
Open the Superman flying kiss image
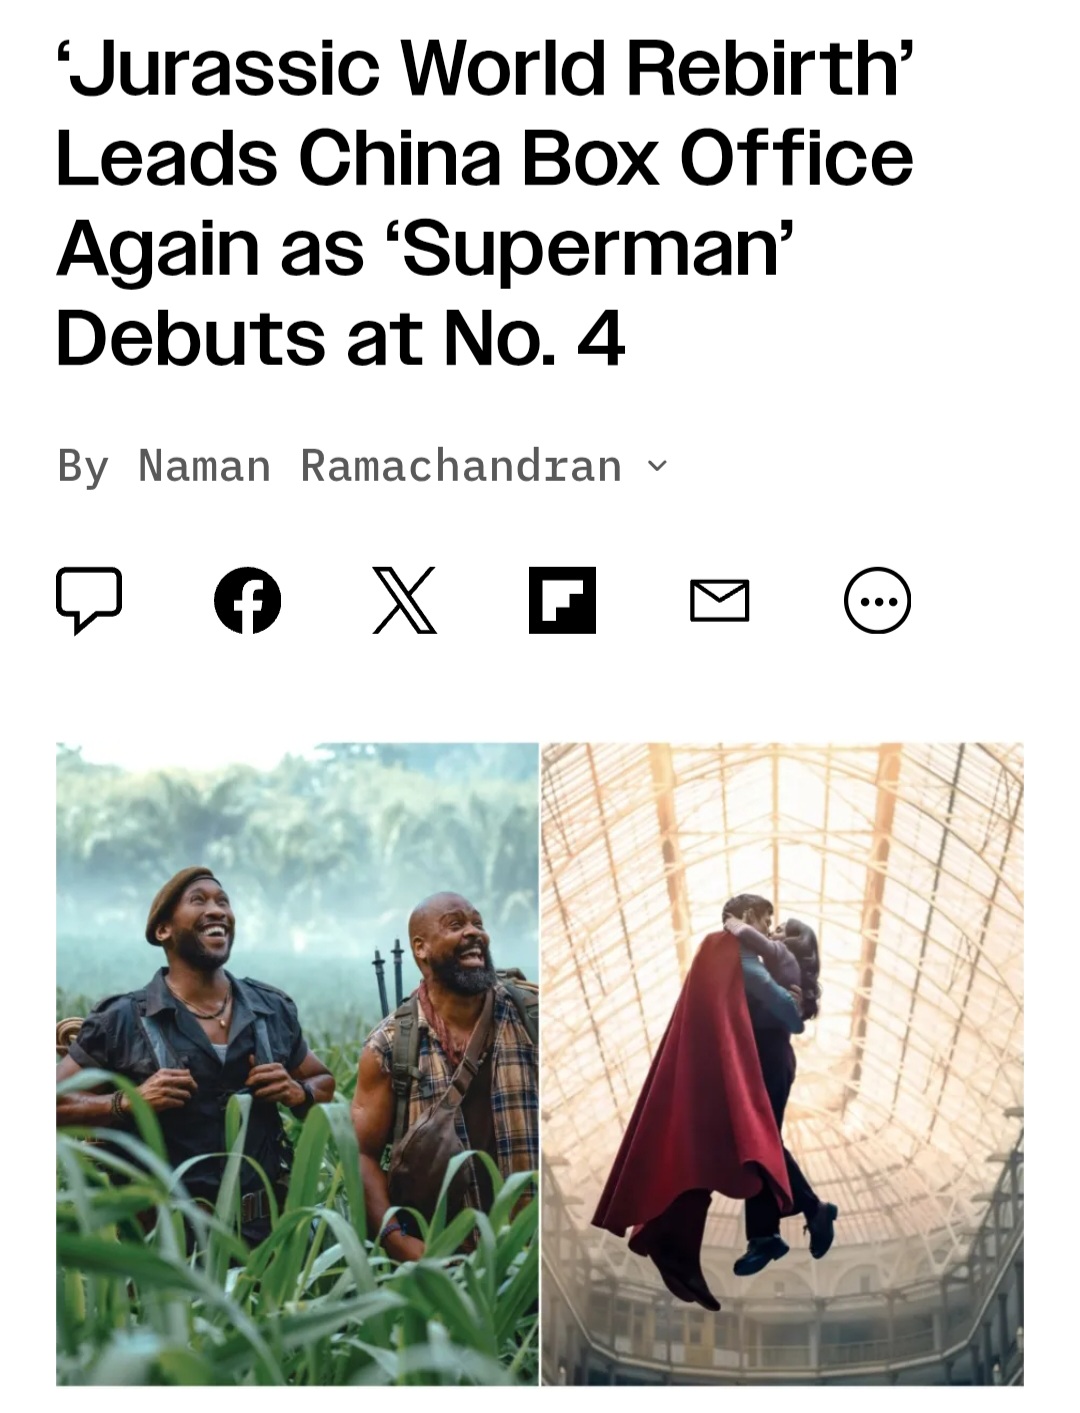pos(782,1063)
